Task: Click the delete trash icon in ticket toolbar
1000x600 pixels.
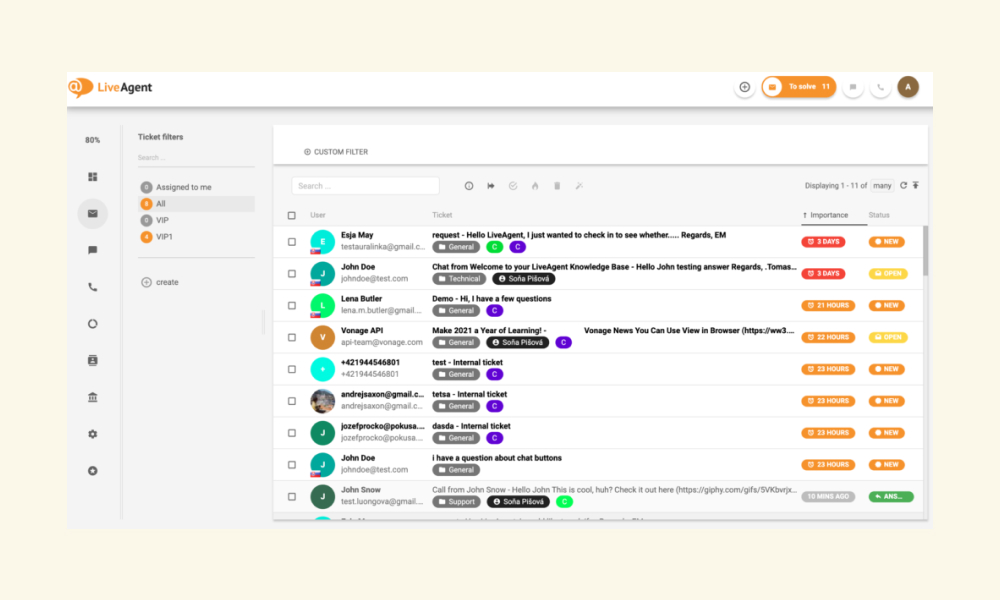Action: click(x=557, y=186)
